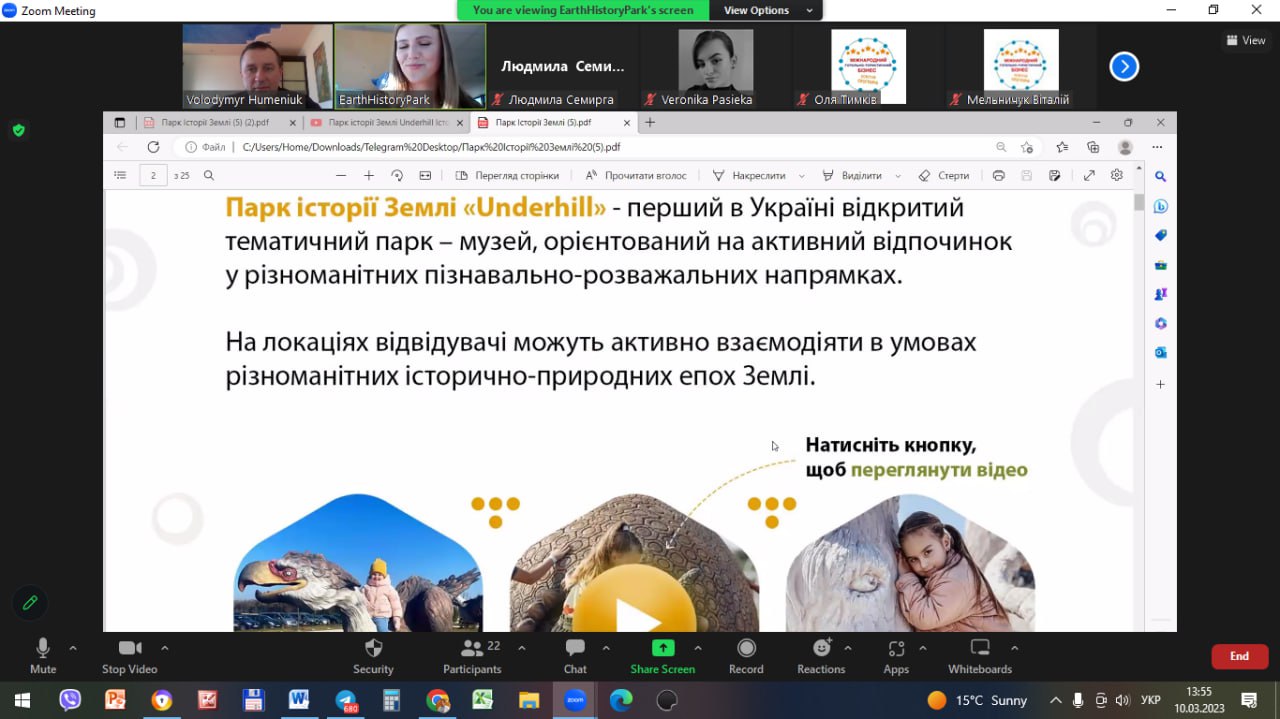Click the green annotate pencil icon

pos(30,602)
